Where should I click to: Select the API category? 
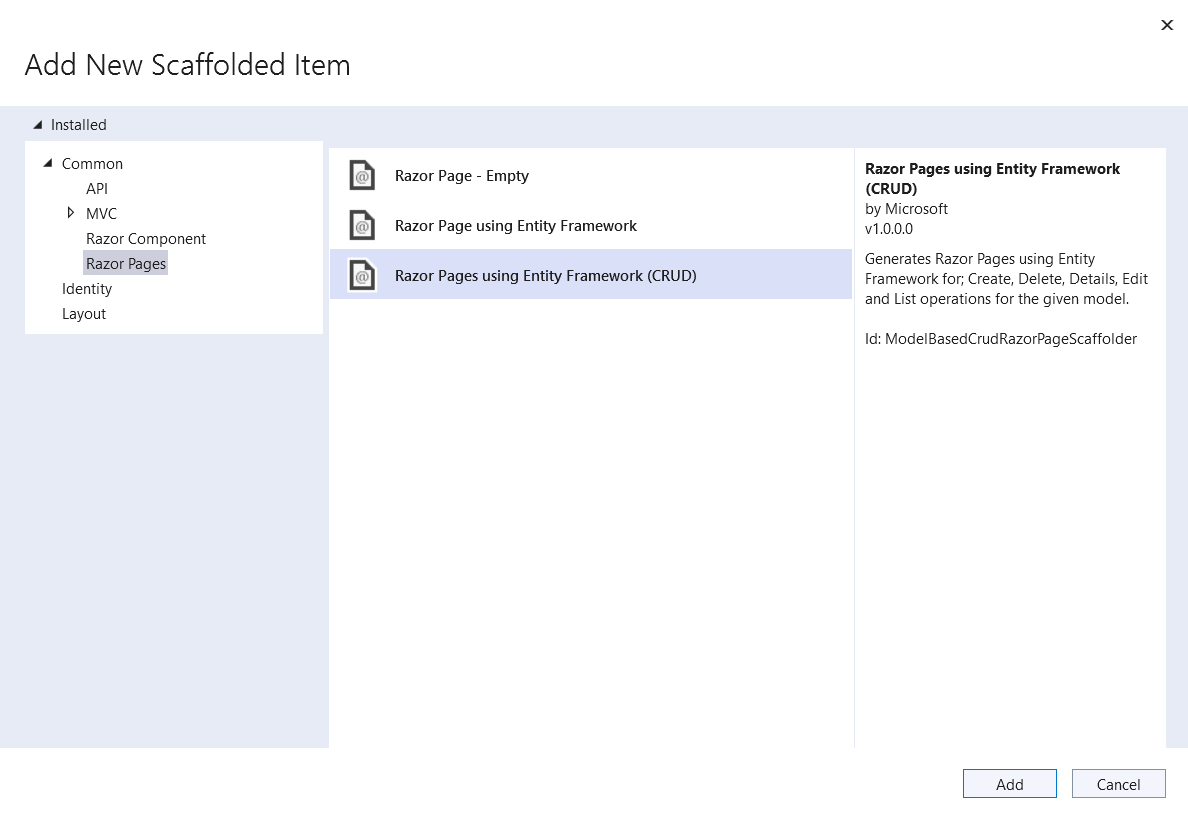pos(97,189)
